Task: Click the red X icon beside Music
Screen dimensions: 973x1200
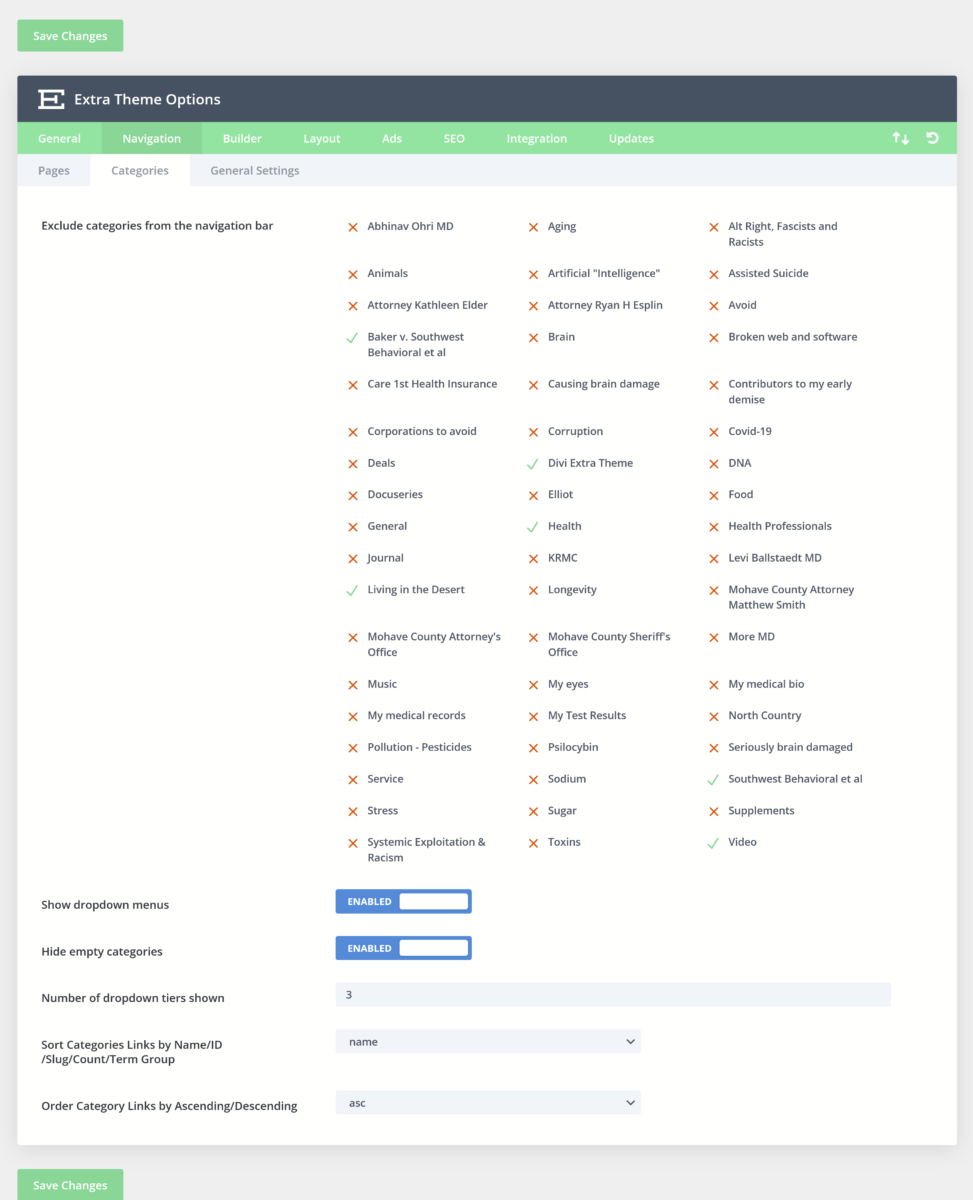Action: (x=352, y=684)
